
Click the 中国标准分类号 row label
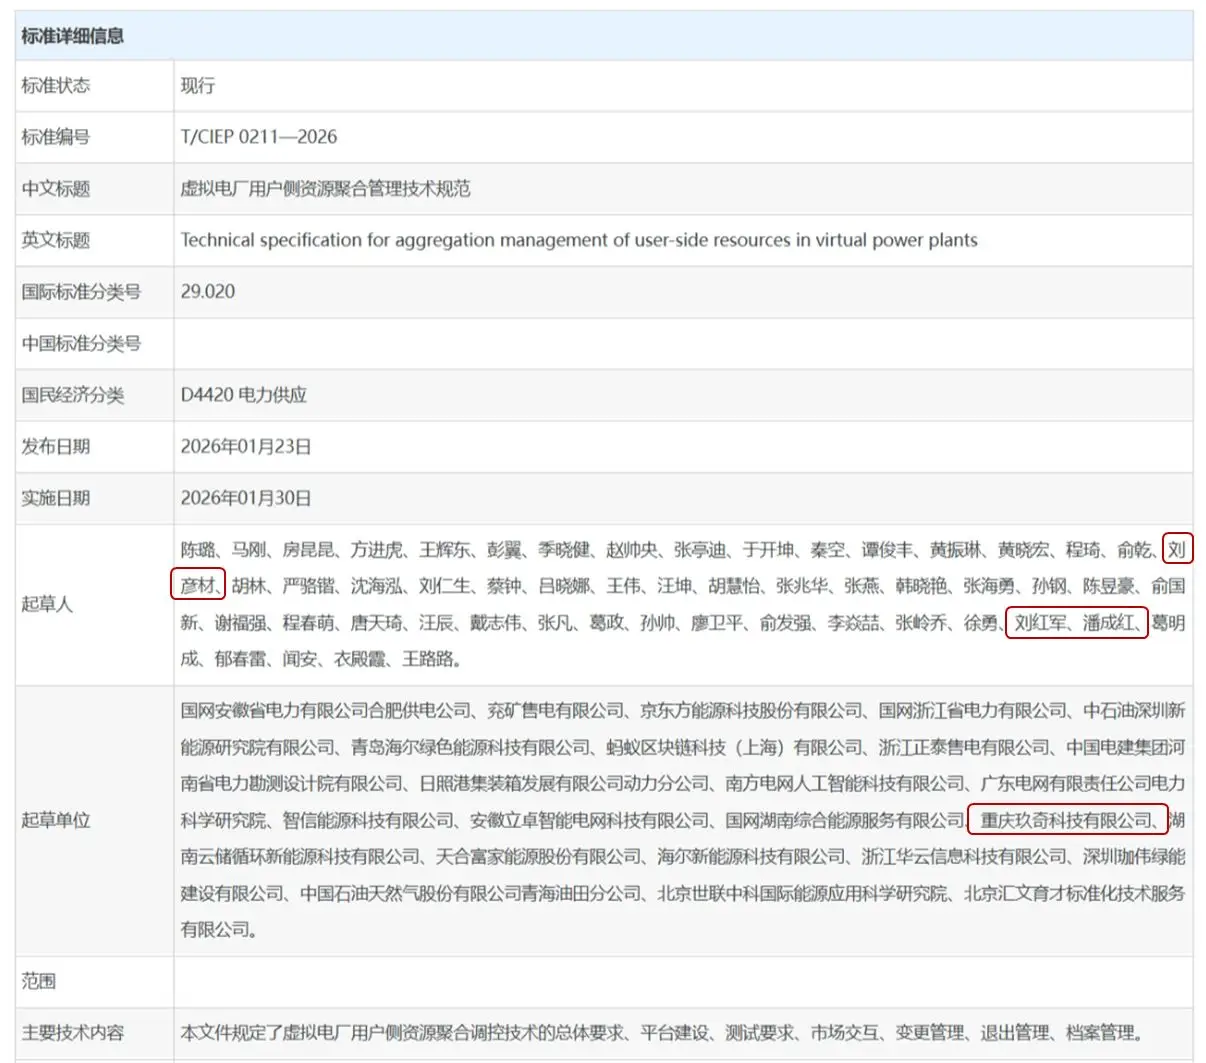[x=81, y=344]
